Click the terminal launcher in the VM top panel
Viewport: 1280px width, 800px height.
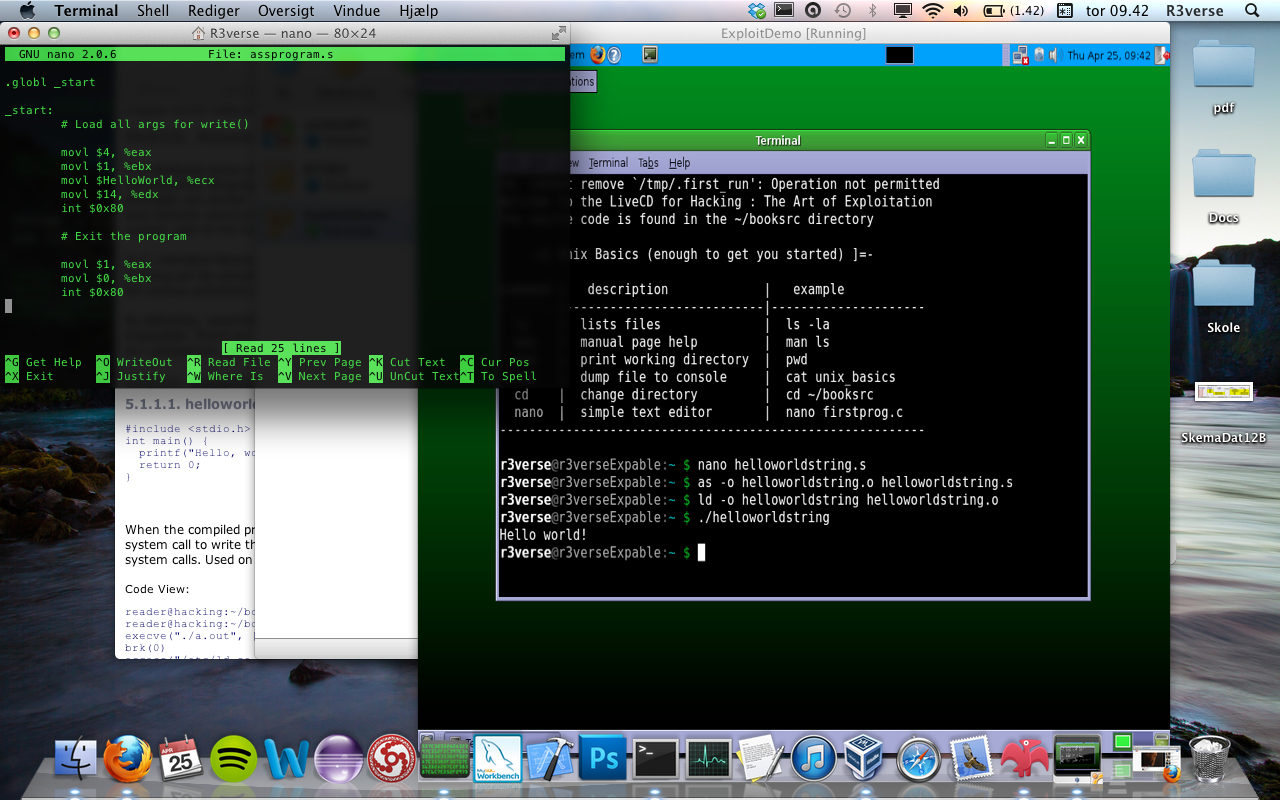pos(650,55)
